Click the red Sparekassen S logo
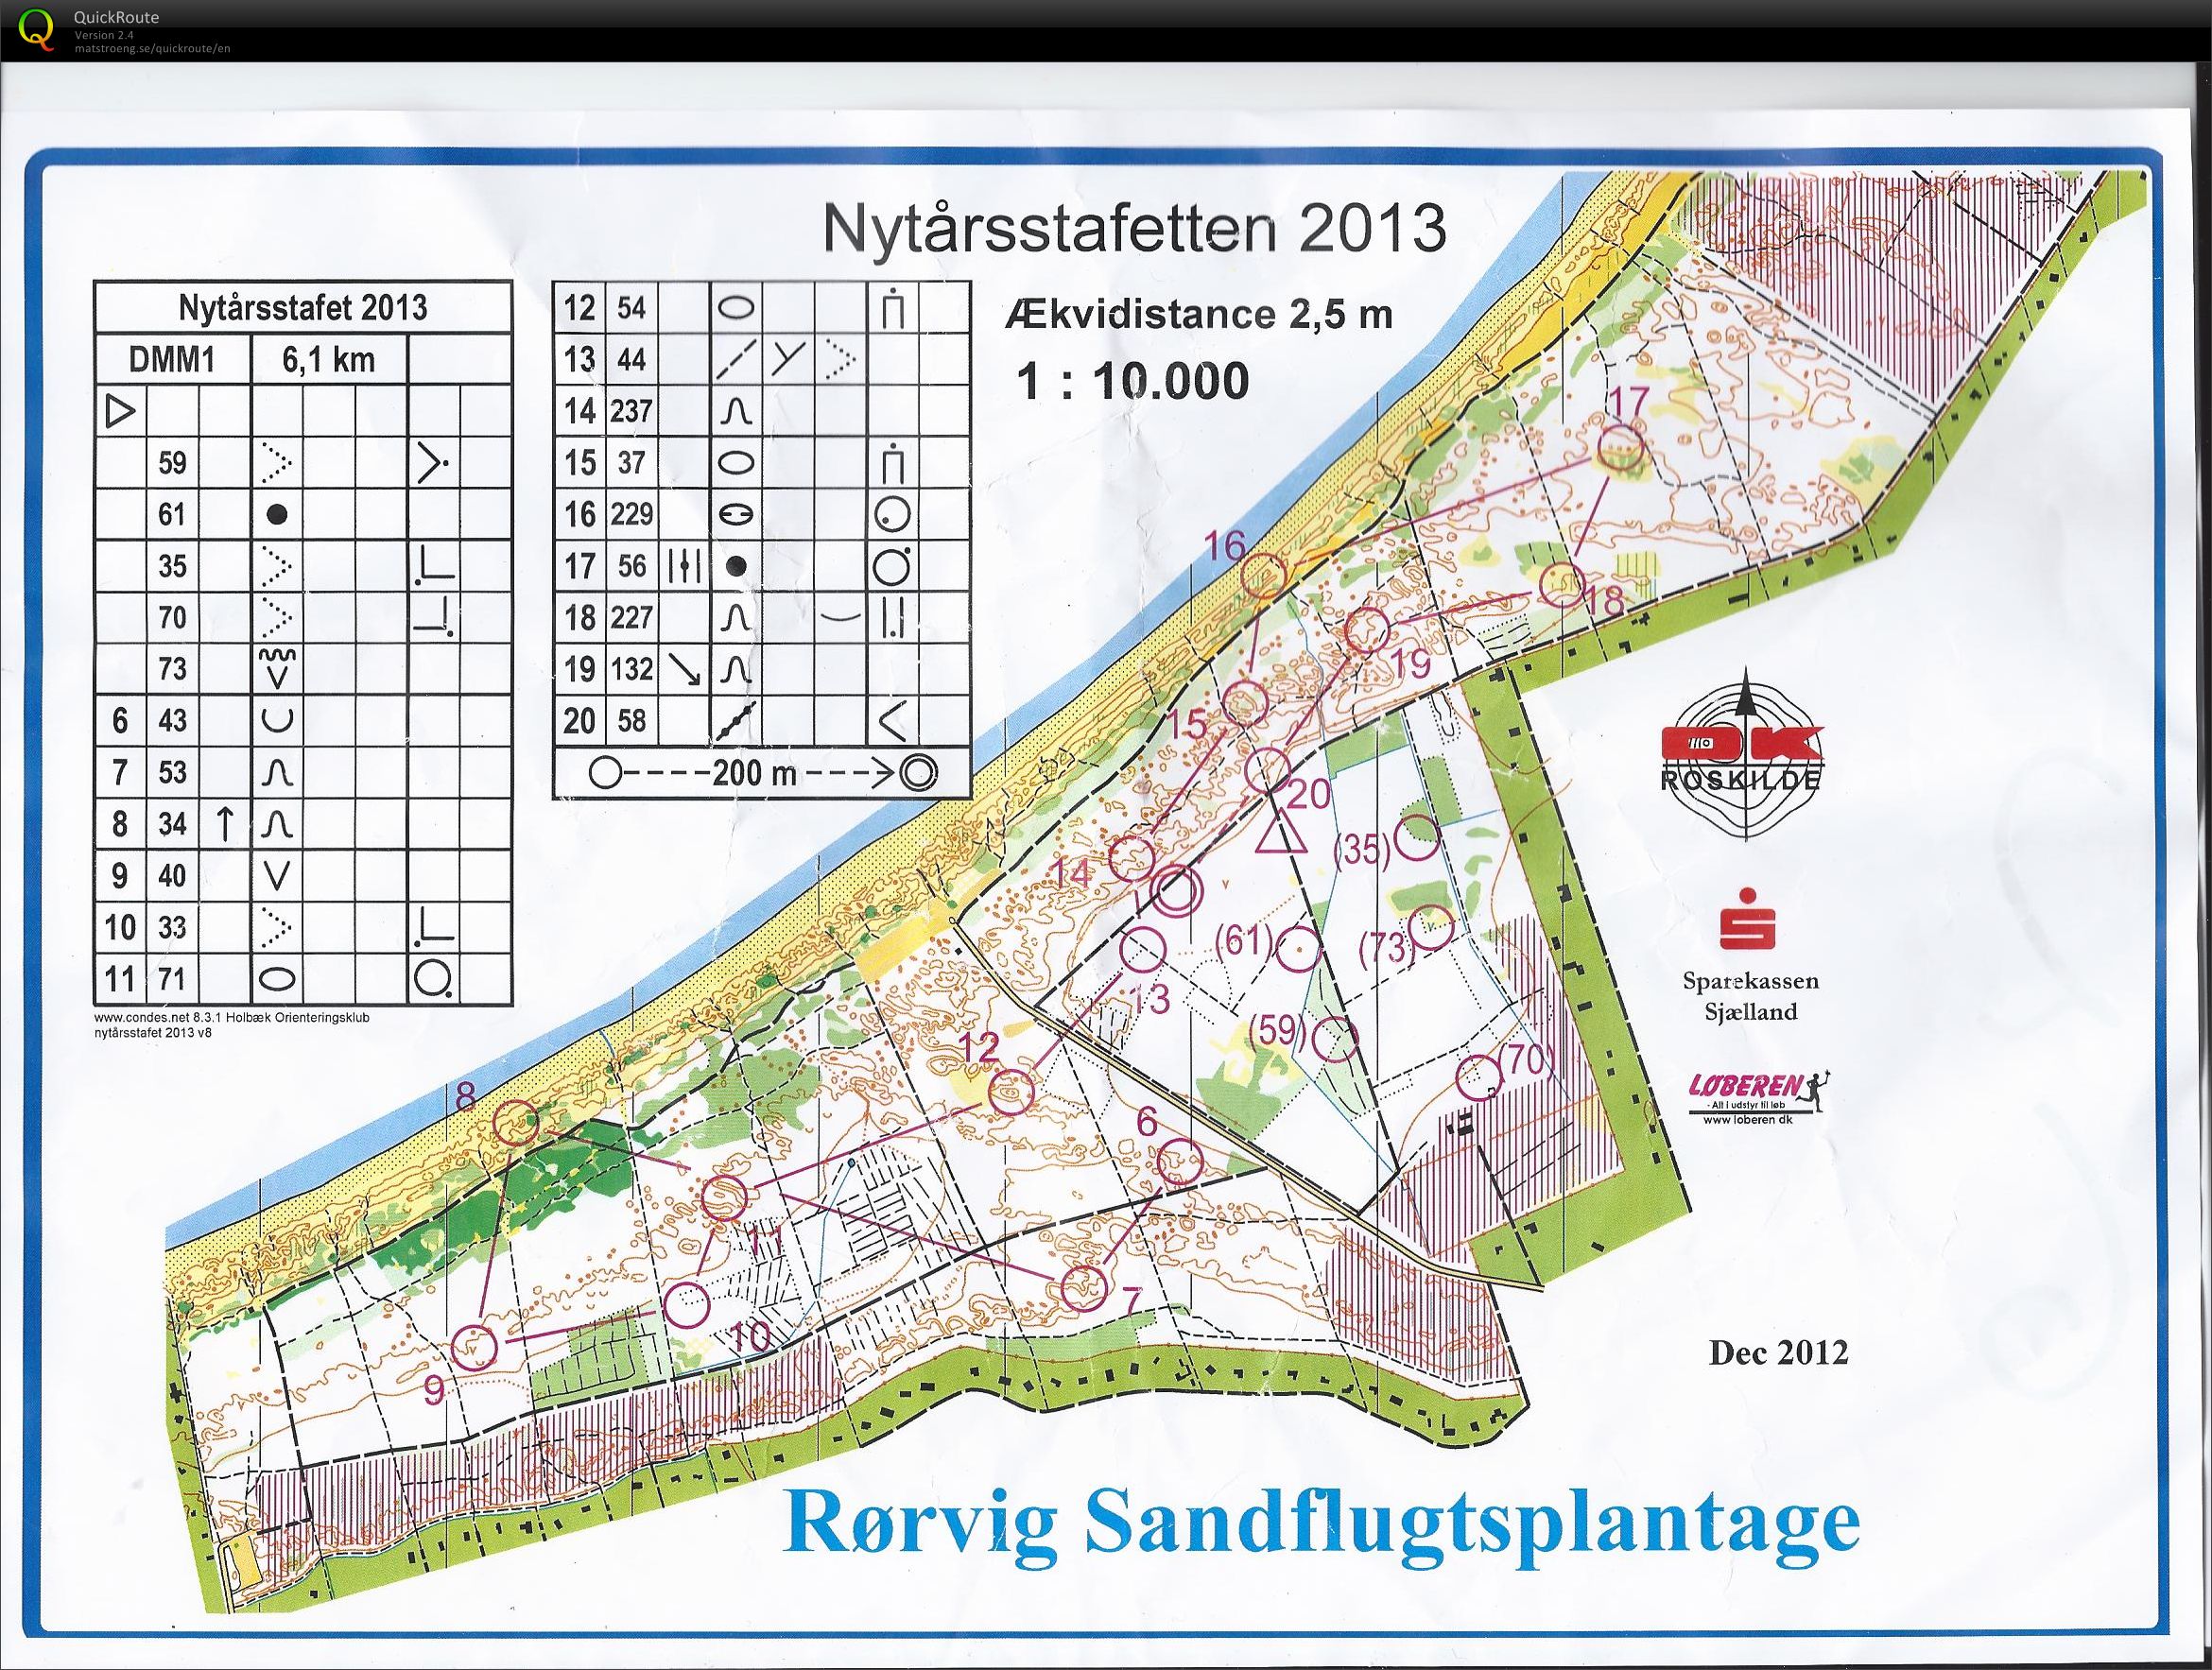Image resolution: width=2212 pixels, height=1670 pixels. [1746, 918]
